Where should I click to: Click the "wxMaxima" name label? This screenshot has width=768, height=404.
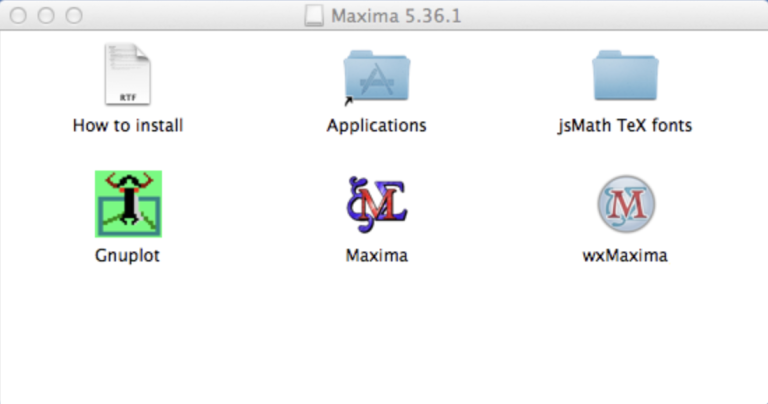625,255
